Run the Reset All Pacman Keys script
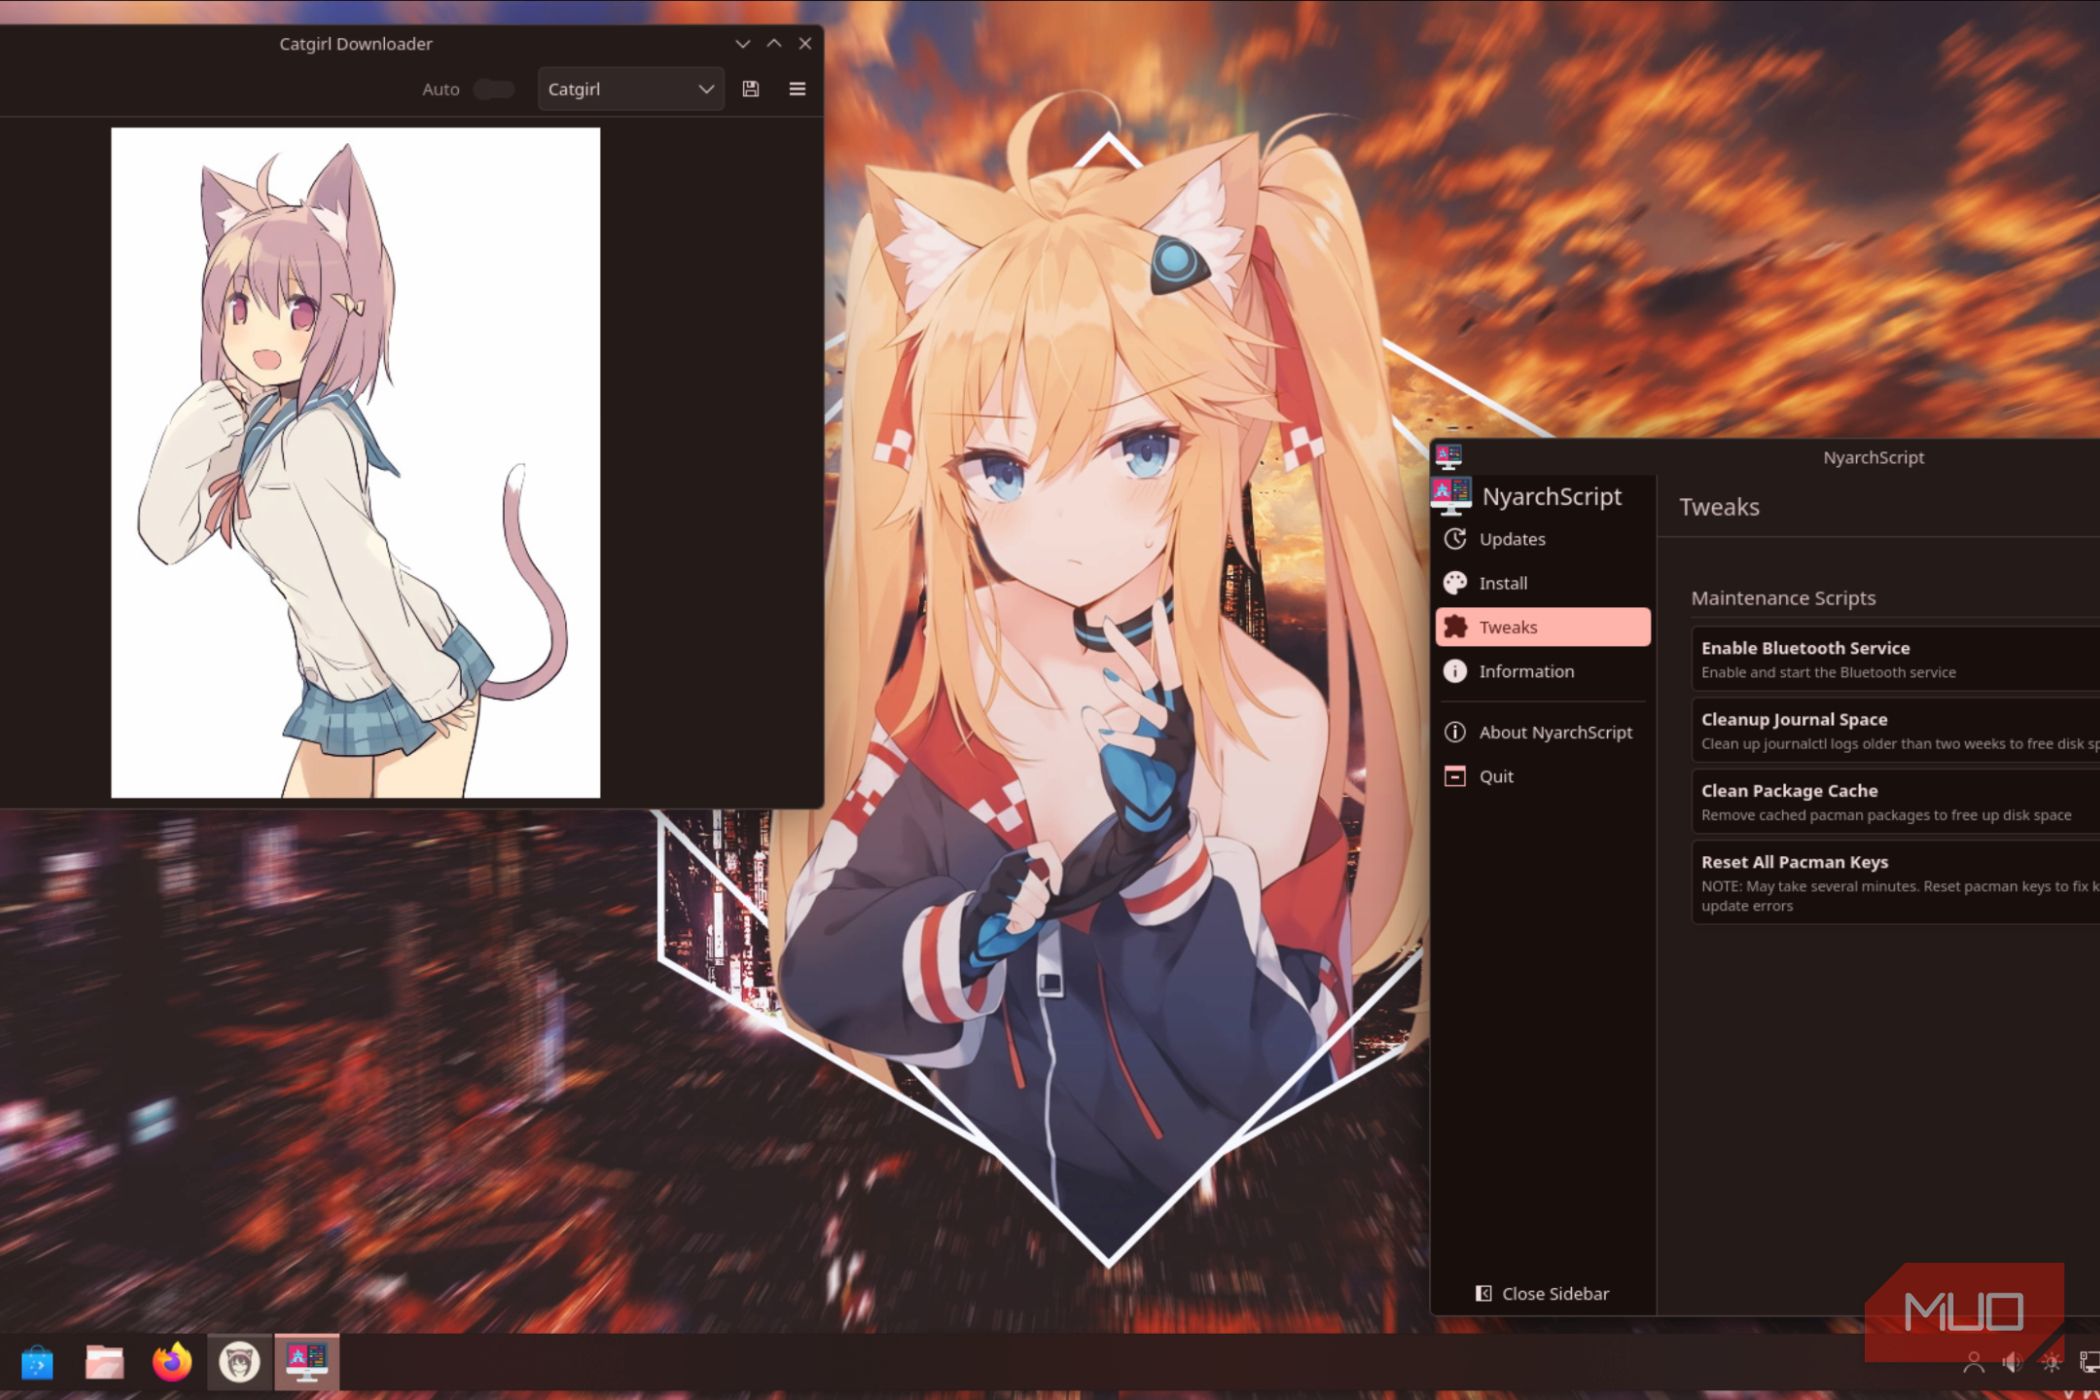The height and width of the screenshot is (1400, 2100). click(x=1895, y=882)
